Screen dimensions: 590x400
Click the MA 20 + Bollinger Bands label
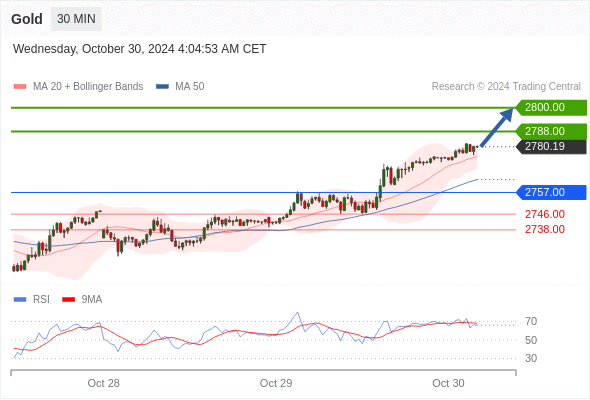(x=88, y=87)
